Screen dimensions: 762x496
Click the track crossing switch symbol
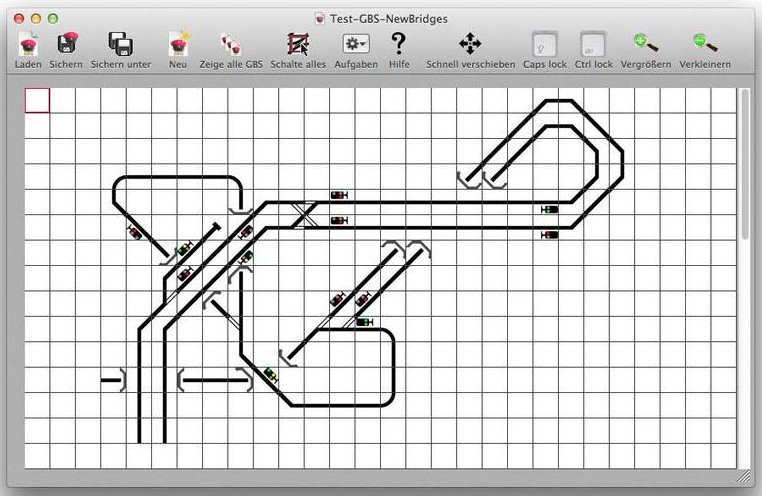point(304,215)
